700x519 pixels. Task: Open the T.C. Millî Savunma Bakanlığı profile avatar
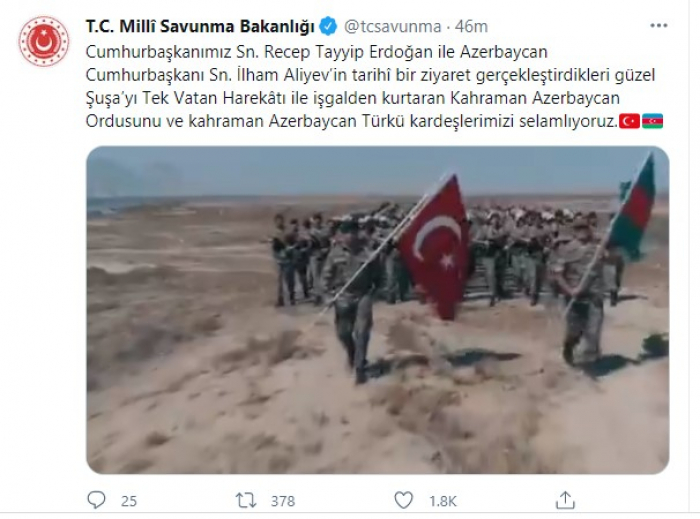44,42
